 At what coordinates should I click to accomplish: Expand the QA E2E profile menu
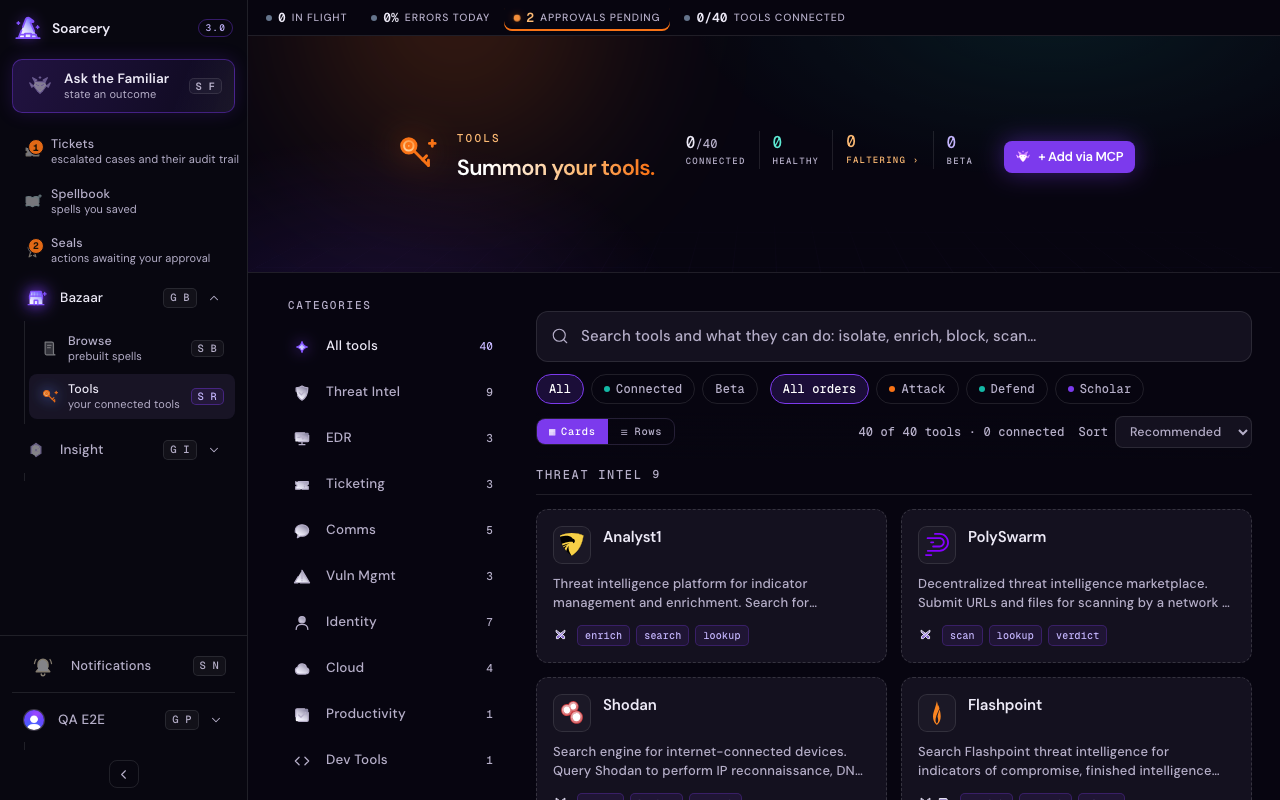pos(216,720)
